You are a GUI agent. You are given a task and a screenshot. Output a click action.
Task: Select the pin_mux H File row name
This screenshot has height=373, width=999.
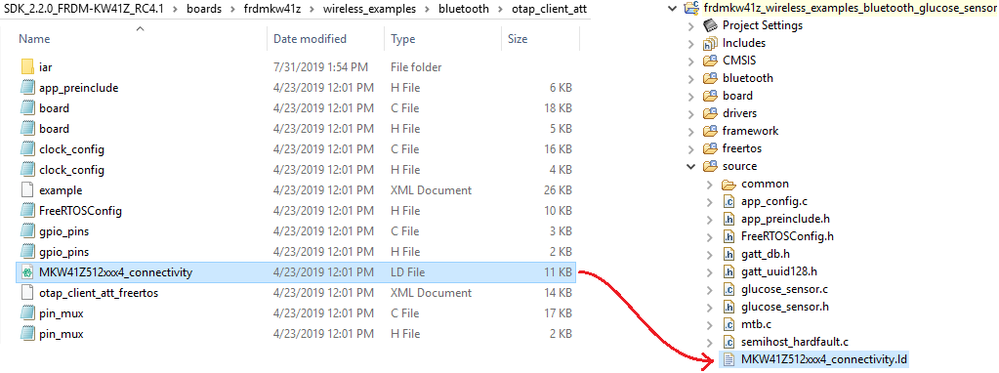[61, 333]
